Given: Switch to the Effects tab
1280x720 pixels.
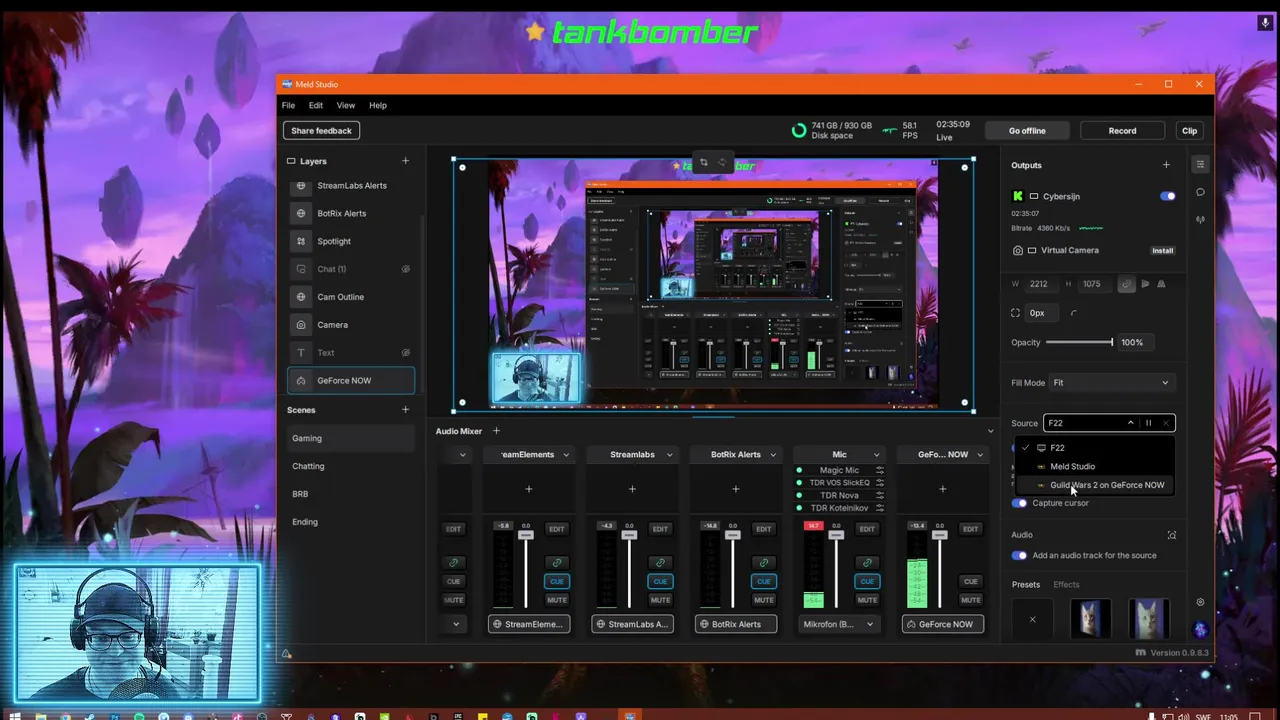Looking at the screenshot, I should pyautogui.click(x=1066, y=585).
